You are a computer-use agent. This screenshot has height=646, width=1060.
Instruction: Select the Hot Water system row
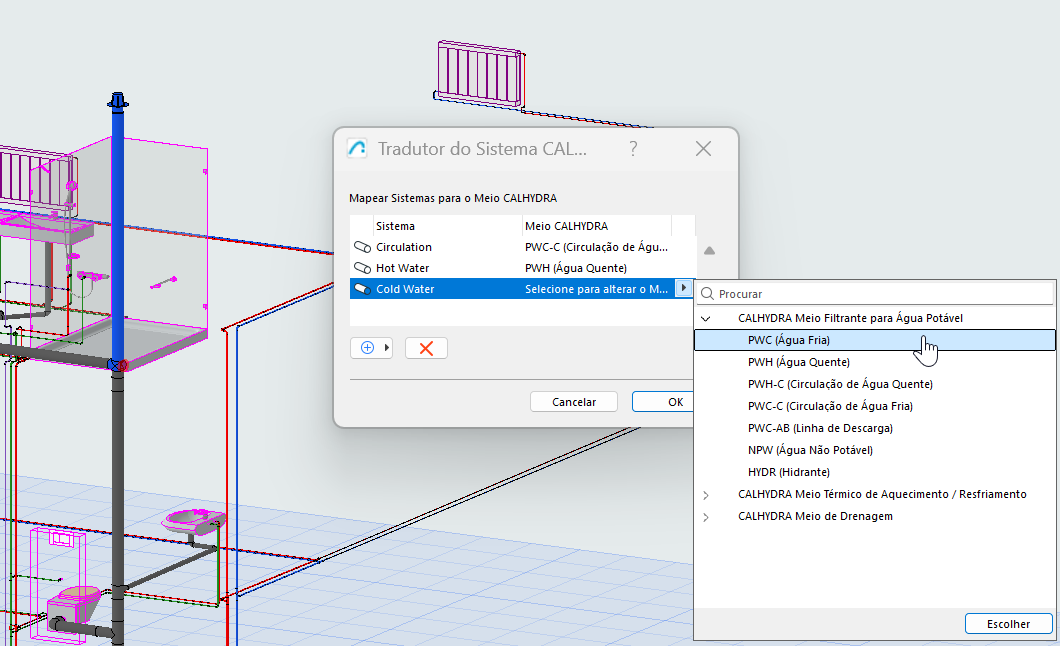pyautogui.click(x=523, y=268)
